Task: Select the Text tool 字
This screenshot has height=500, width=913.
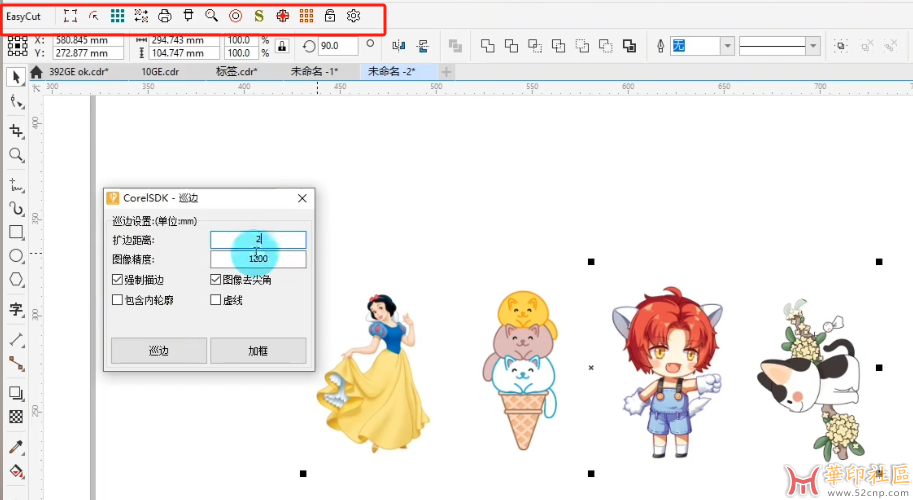Action: point(16,310)
